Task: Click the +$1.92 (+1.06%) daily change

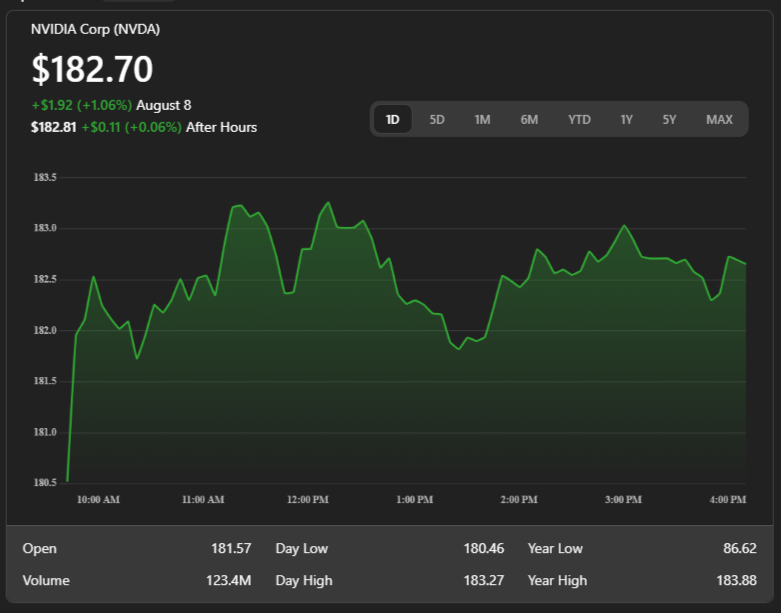Action: [x=81, y=105]
